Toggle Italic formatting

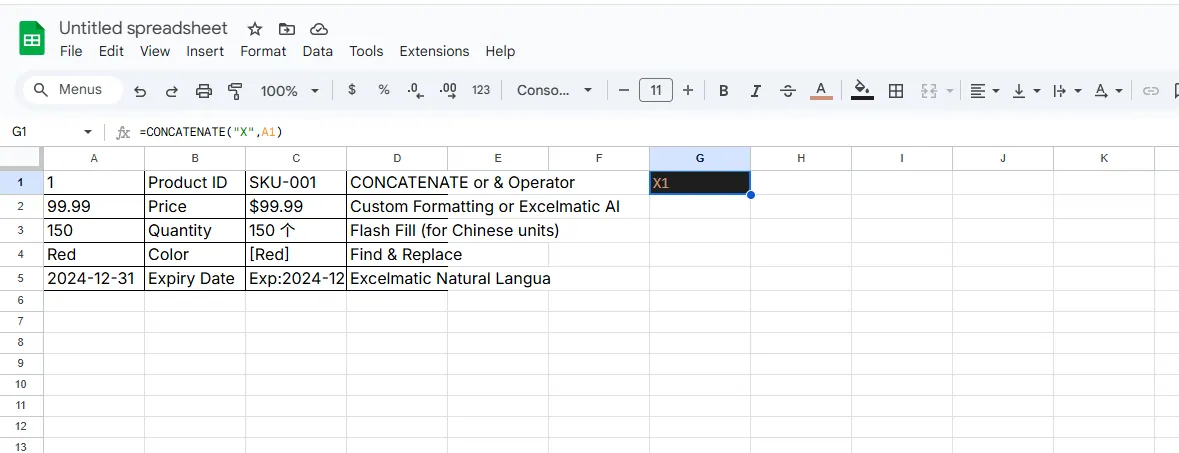click(x=756, y=91)
